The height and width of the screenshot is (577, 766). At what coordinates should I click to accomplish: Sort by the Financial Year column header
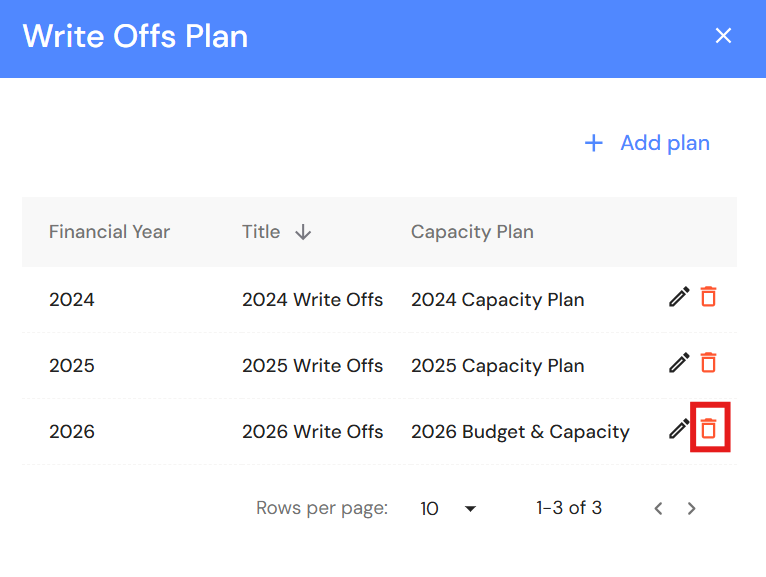pos(109,232)
